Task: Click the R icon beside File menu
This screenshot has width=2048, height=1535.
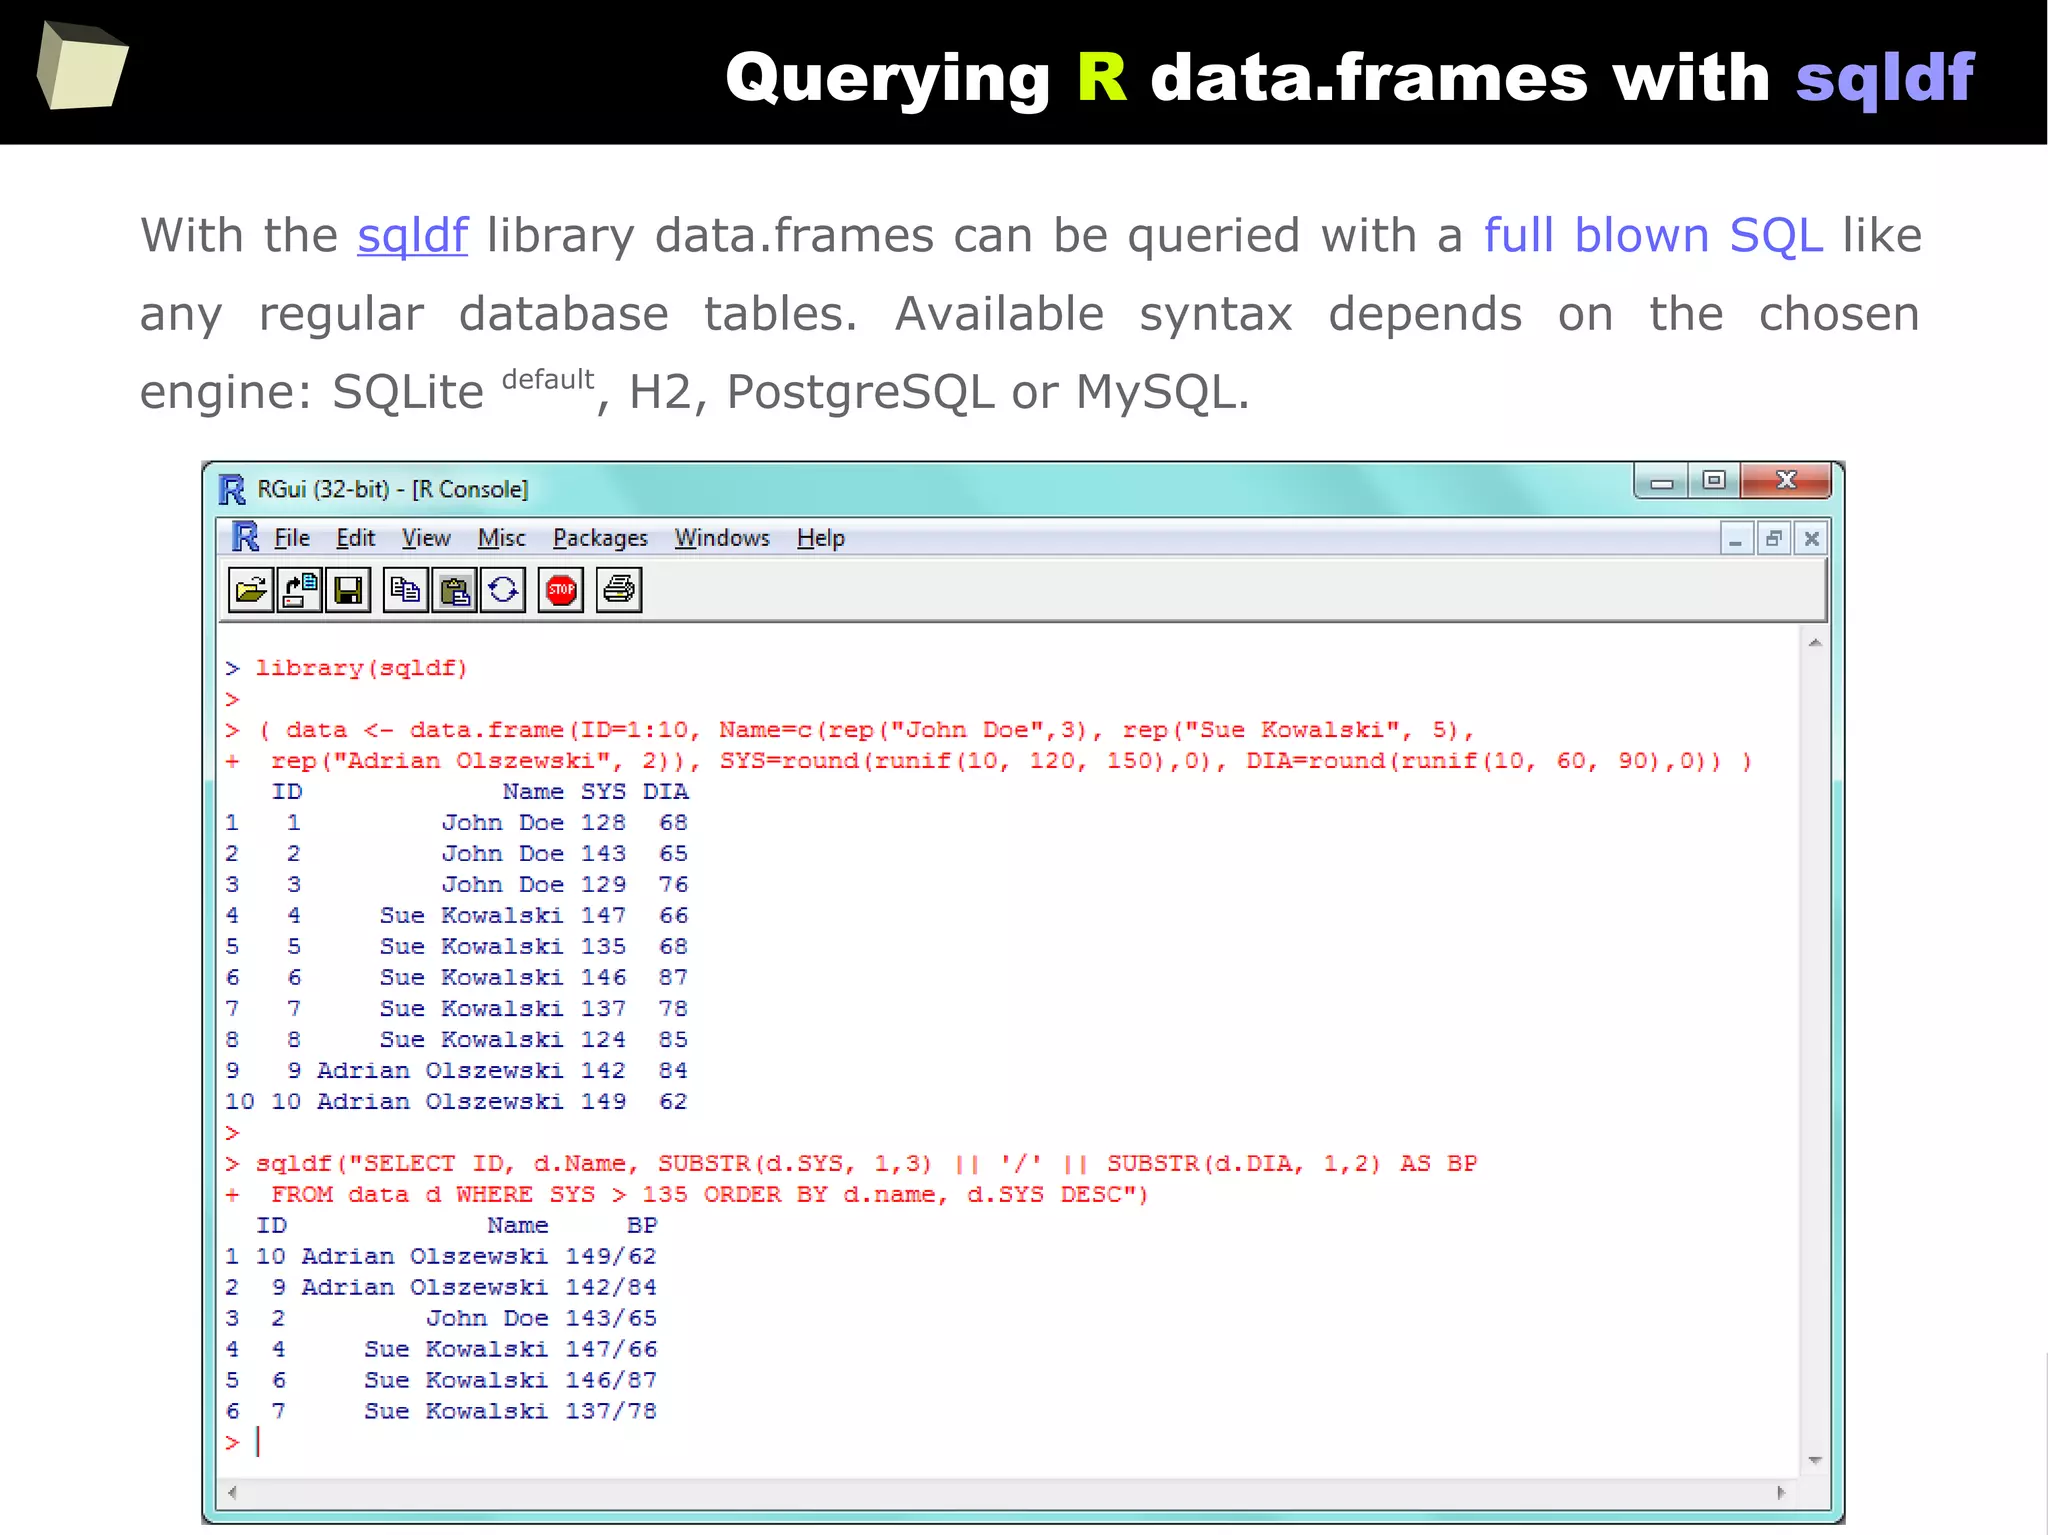Action: click(x=245, y=537)
